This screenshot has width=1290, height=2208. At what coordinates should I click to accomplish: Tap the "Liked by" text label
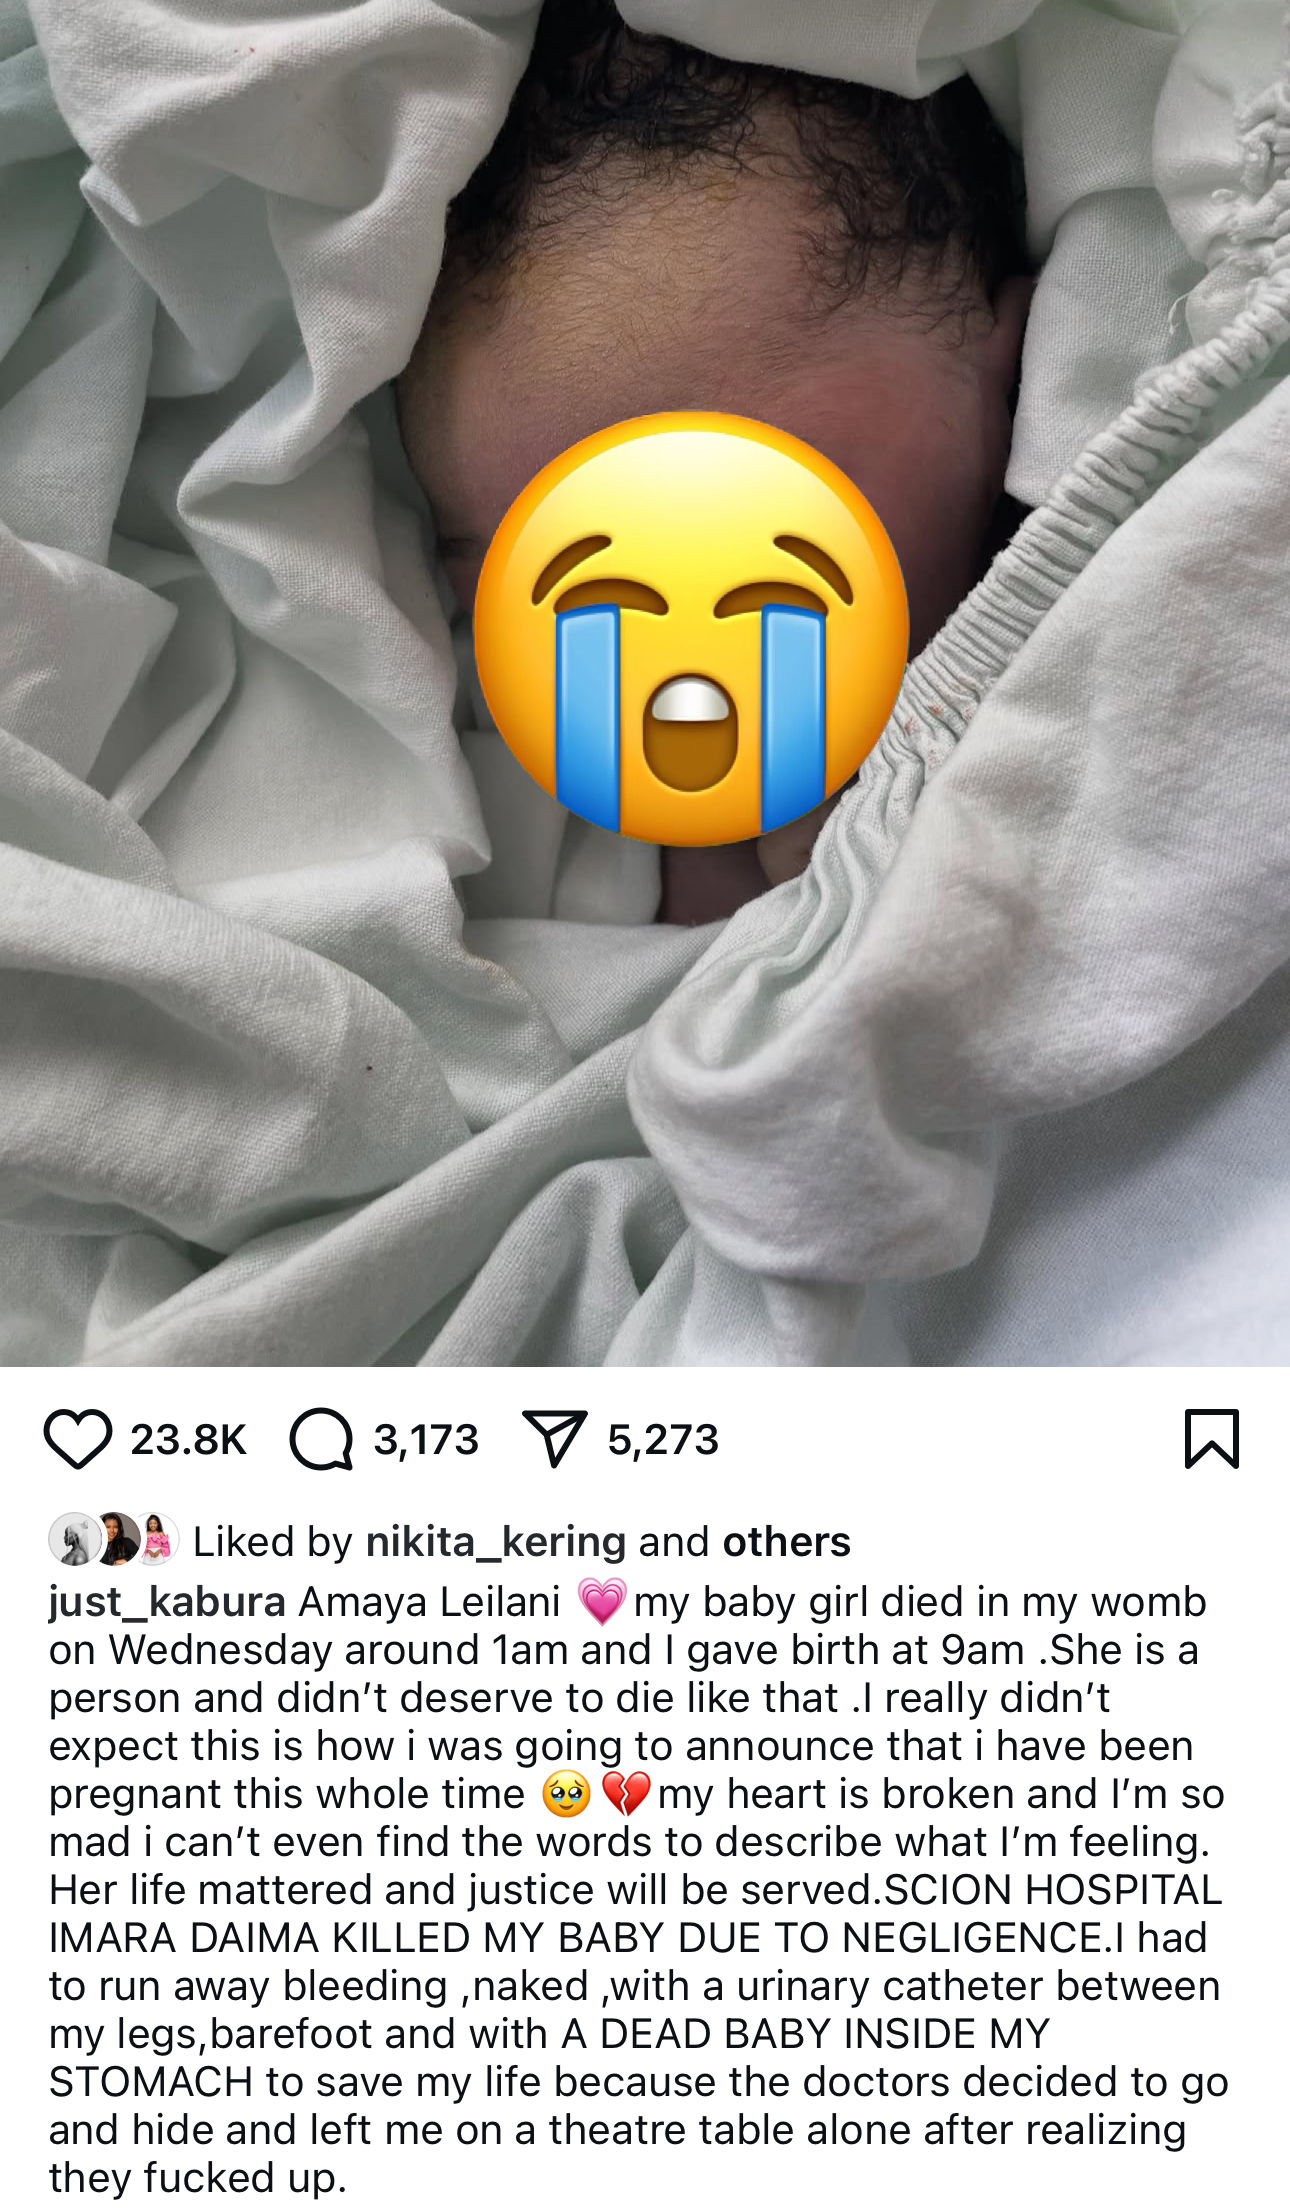click(272, 1542)
